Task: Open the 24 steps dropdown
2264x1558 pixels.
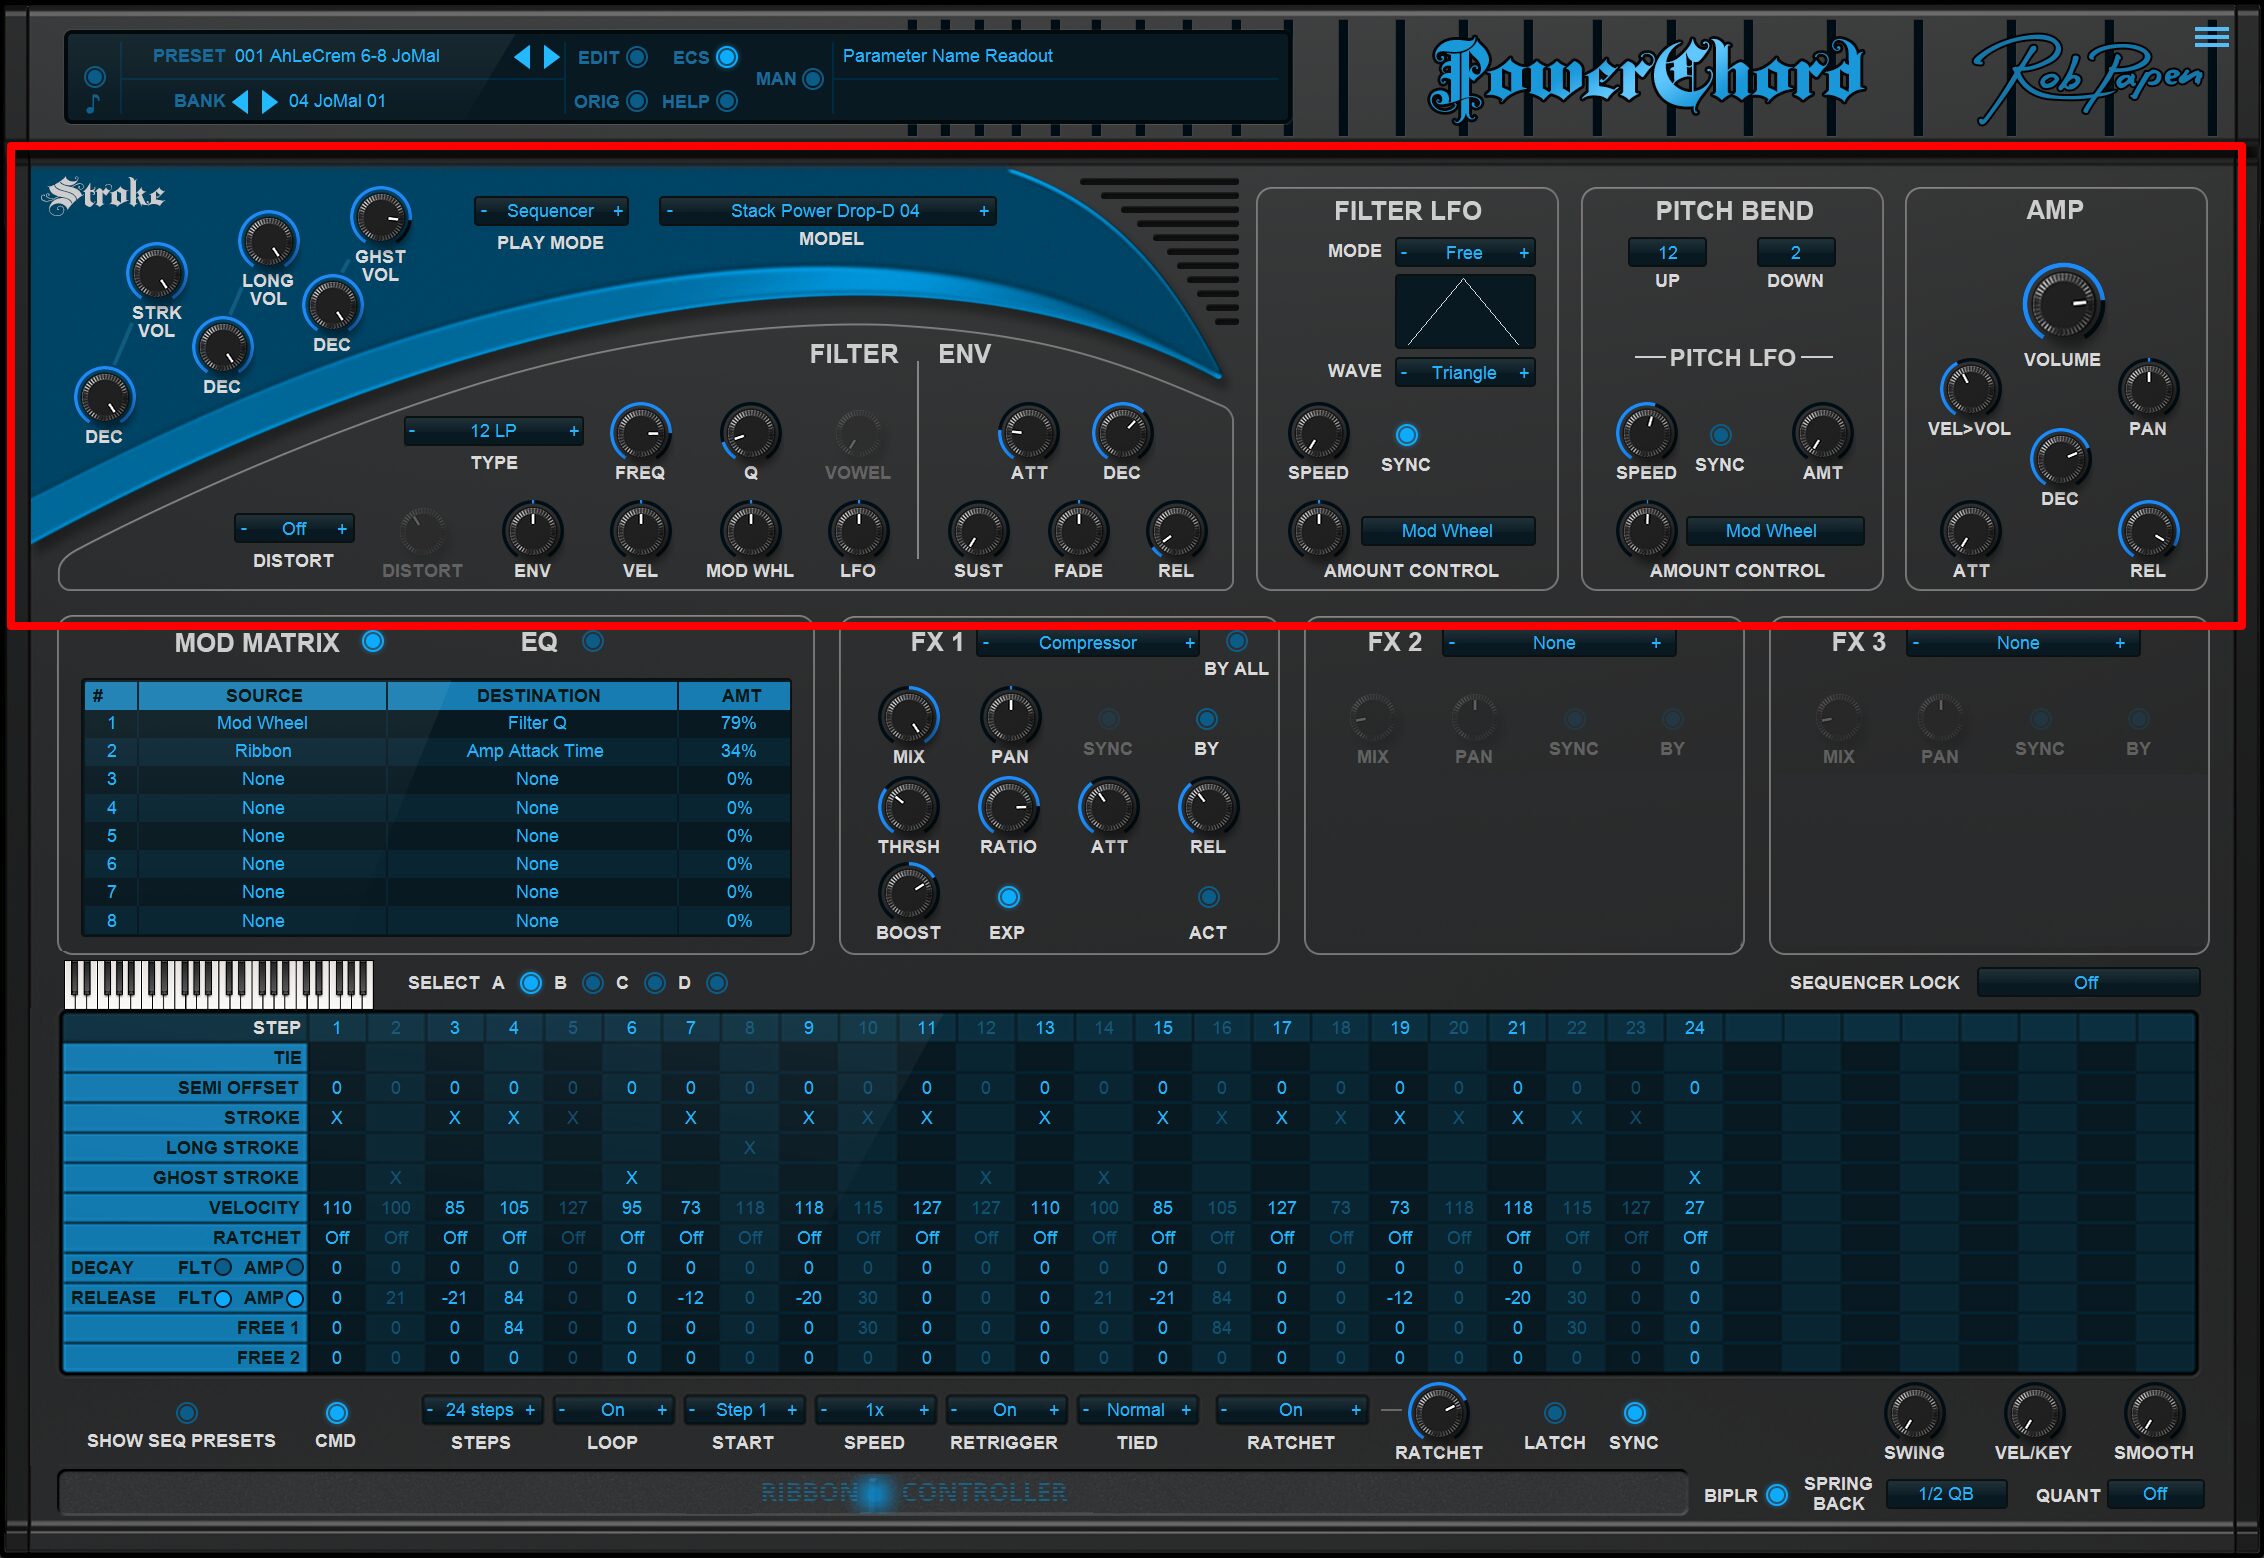Action: (481, 1410)
